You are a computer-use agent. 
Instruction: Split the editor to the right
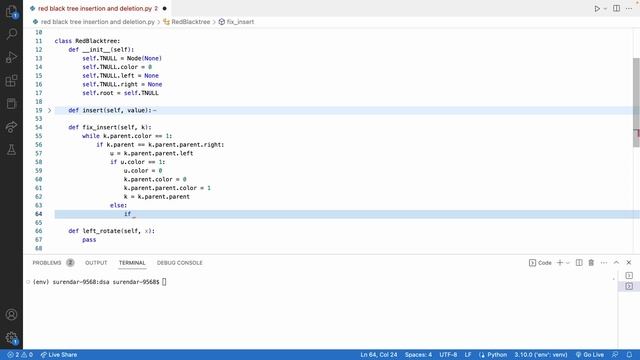616,9
